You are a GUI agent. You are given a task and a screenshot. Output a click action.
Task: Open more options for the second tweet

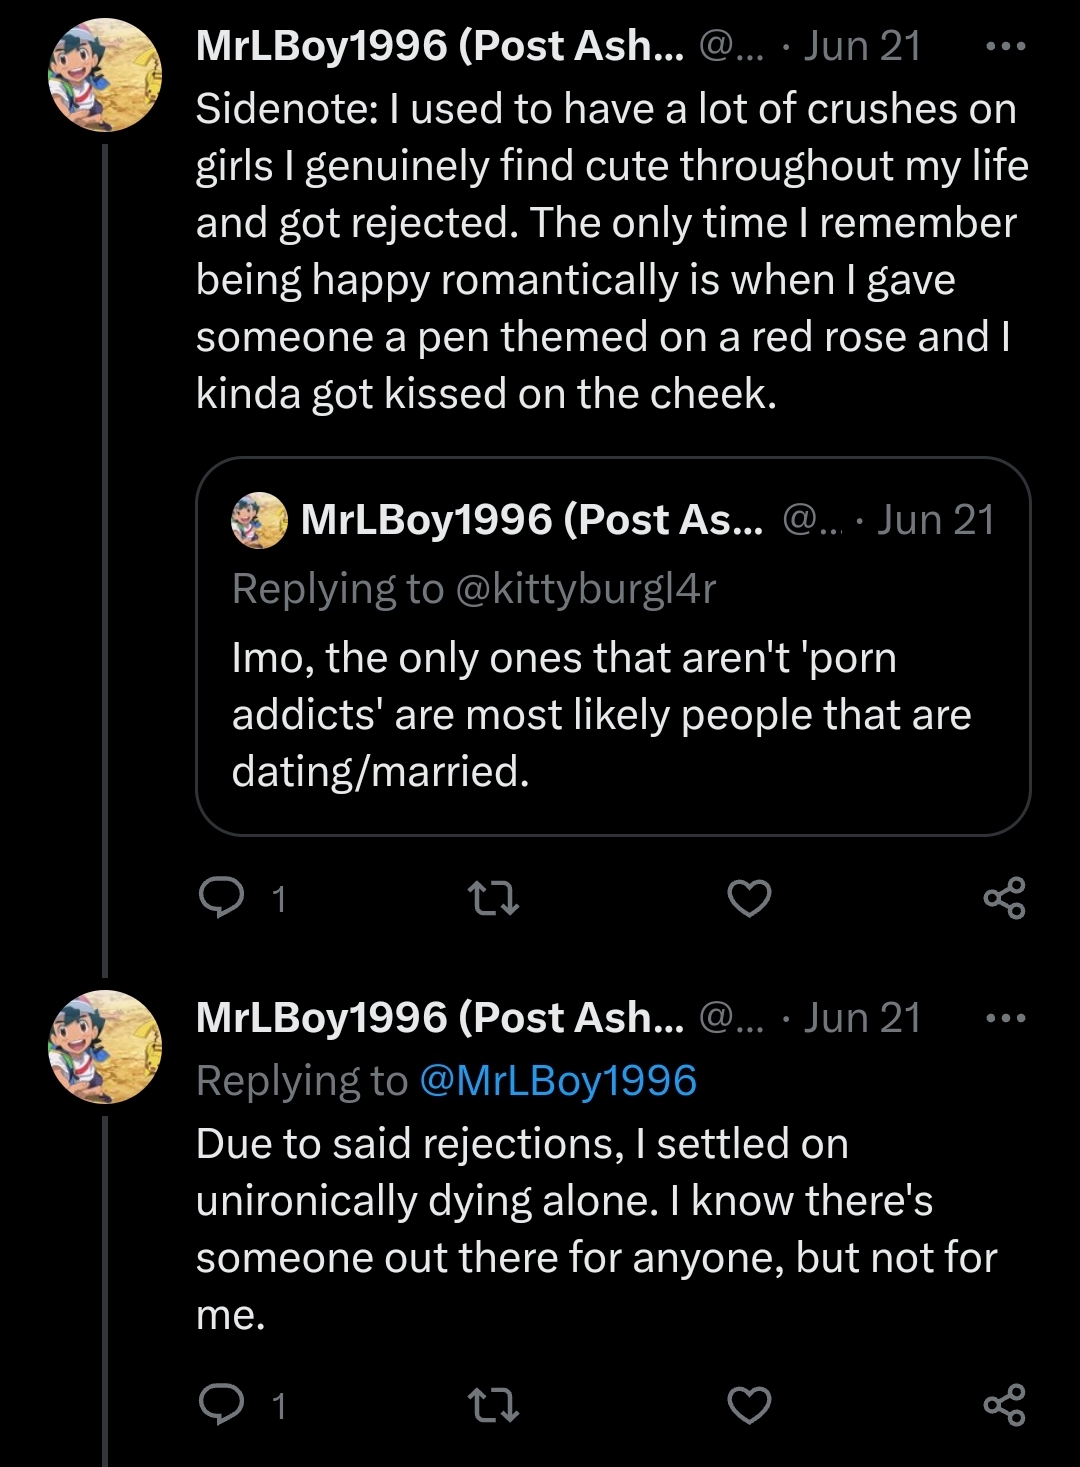coord(1004,1019)
